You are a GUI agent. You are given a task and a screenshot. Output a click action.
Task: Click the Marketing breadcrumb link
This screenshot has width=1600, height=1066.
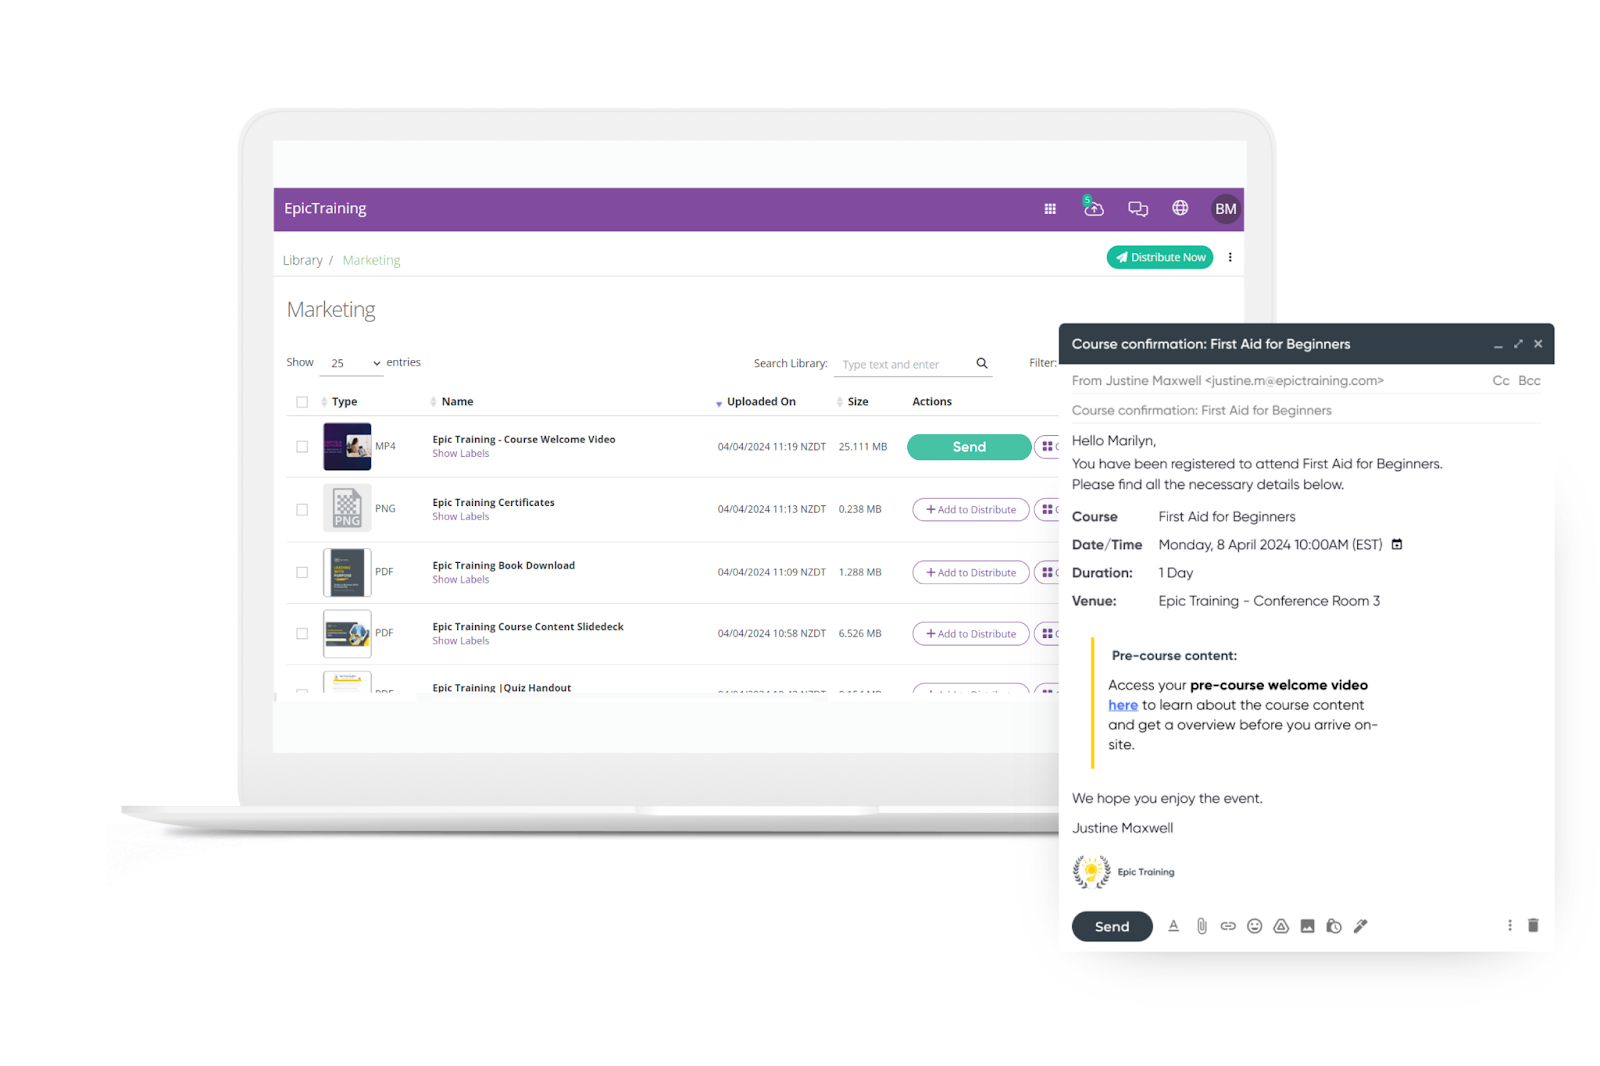[371, 260]
